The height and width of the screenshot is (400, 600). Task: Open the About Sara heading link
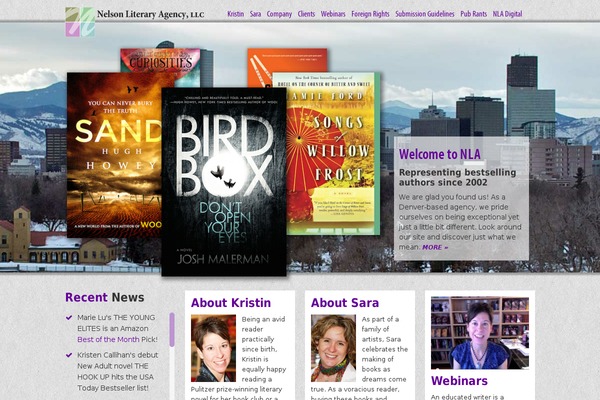tap(345, 303)
